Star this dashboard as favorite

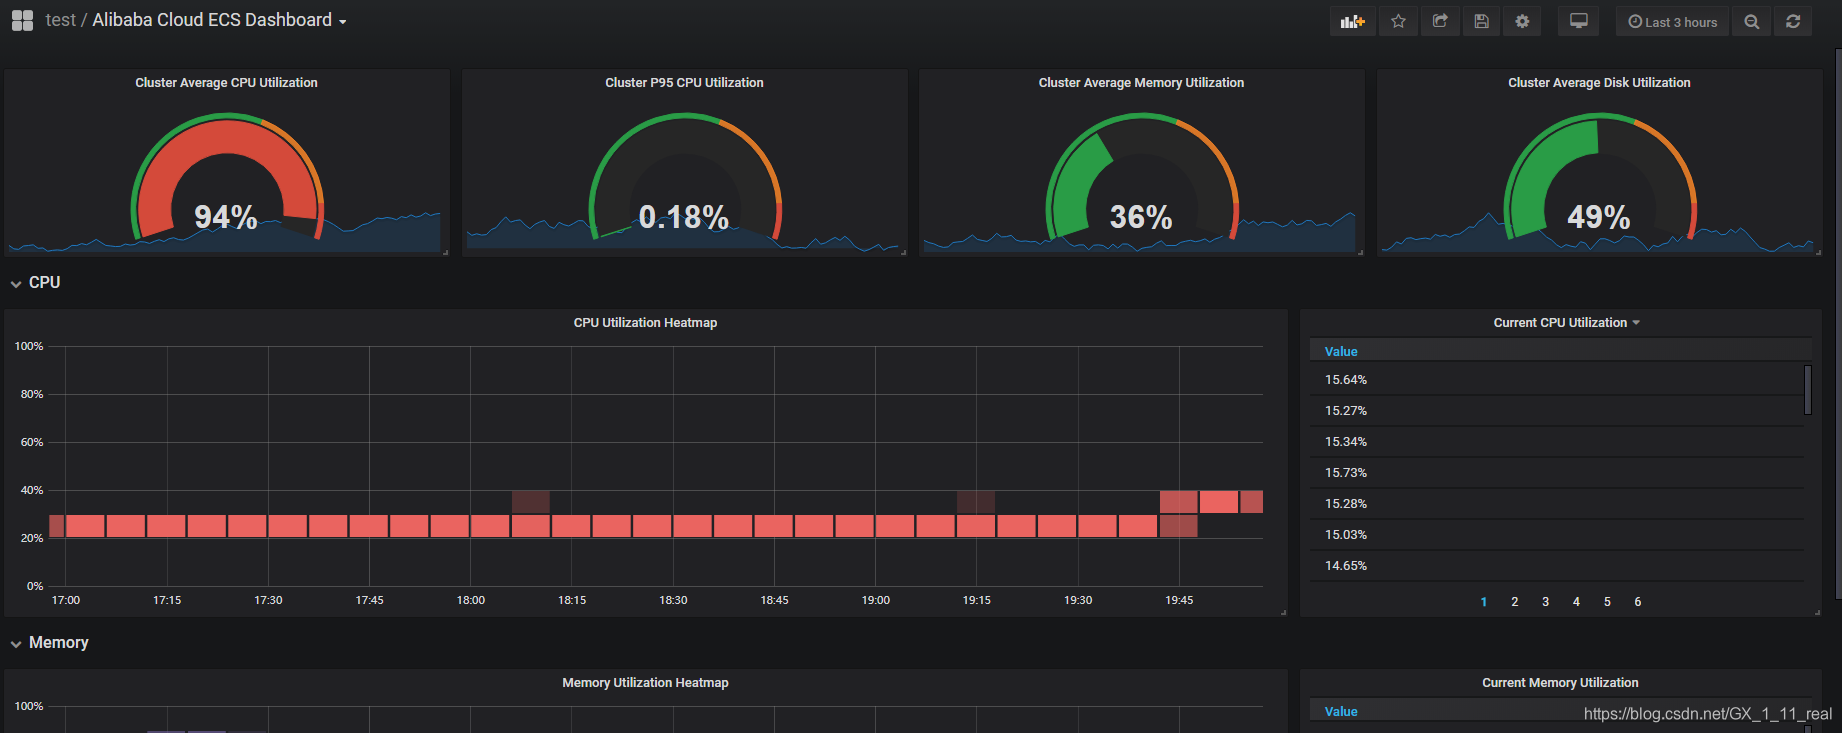pyautogui.click(x=1398, y=21)
